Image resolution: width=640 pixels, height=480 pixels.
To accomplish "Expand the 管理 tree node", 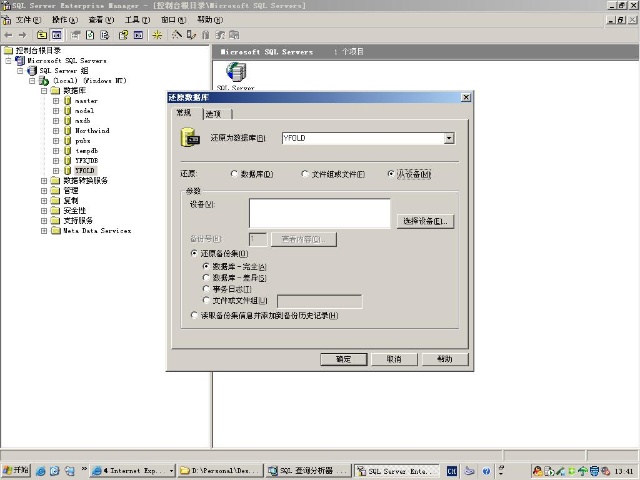I will point(45,190).
